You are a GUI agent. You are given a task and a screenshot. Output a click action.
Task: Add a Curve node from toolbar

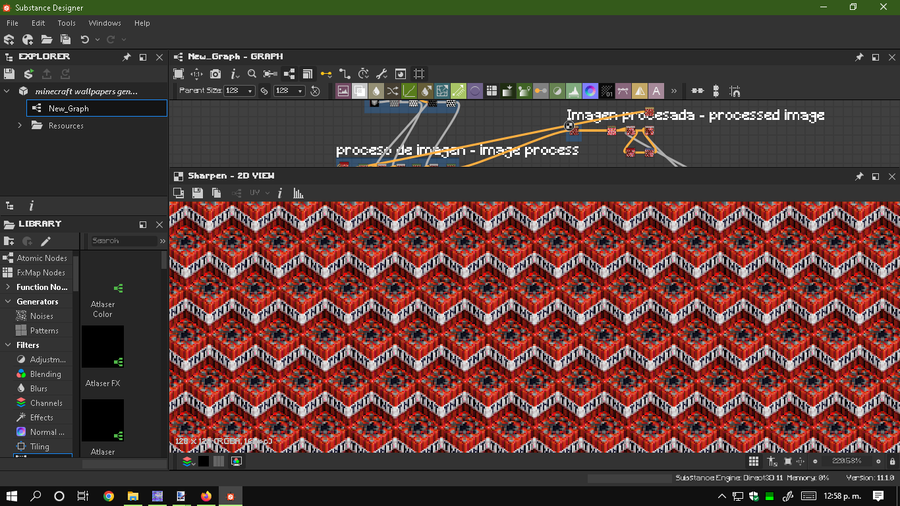409,91
